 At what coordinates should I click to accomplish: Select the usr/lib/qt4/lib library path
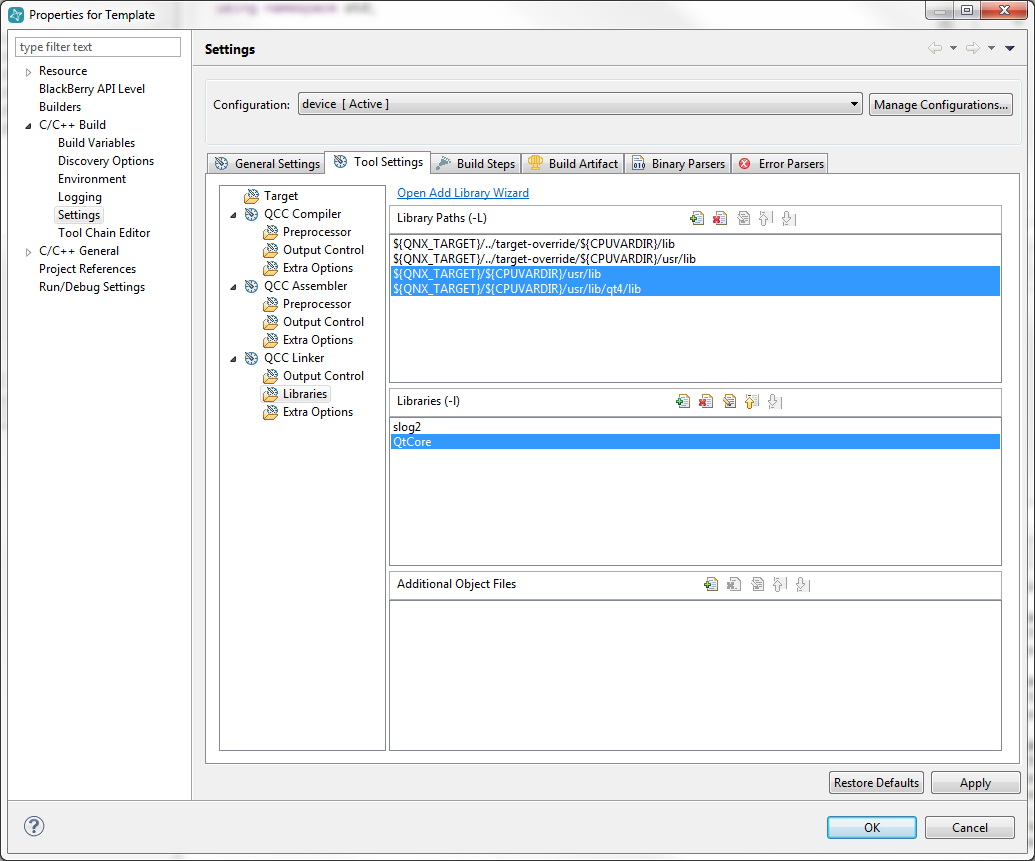tap(695, 289)
